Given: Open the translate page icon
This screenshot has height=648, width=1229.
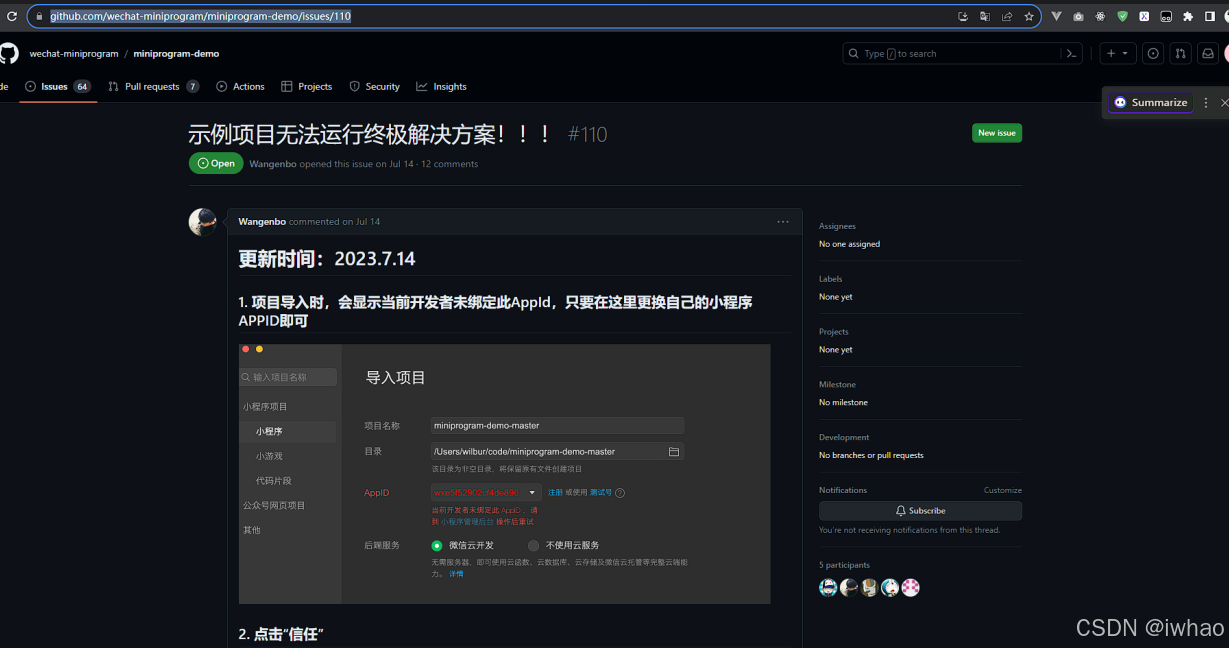Looking at the screenshot, I should point(985,16).
